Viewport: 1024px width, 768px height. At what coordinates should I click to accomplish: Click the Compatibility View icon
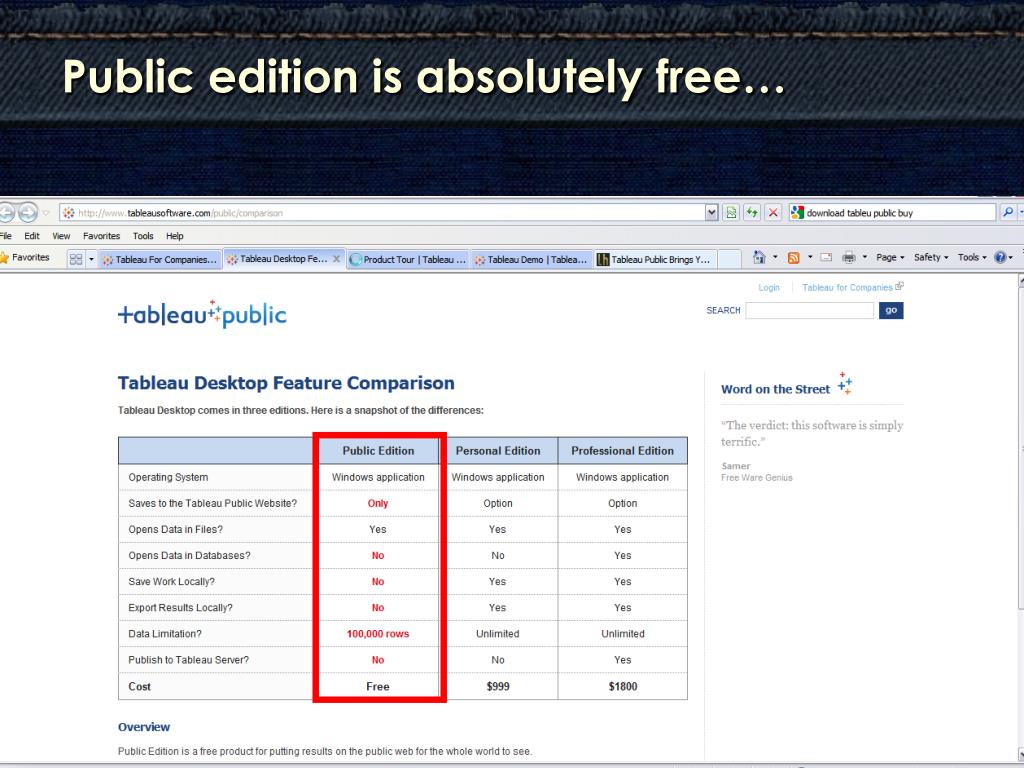click(x=731, y=213)
